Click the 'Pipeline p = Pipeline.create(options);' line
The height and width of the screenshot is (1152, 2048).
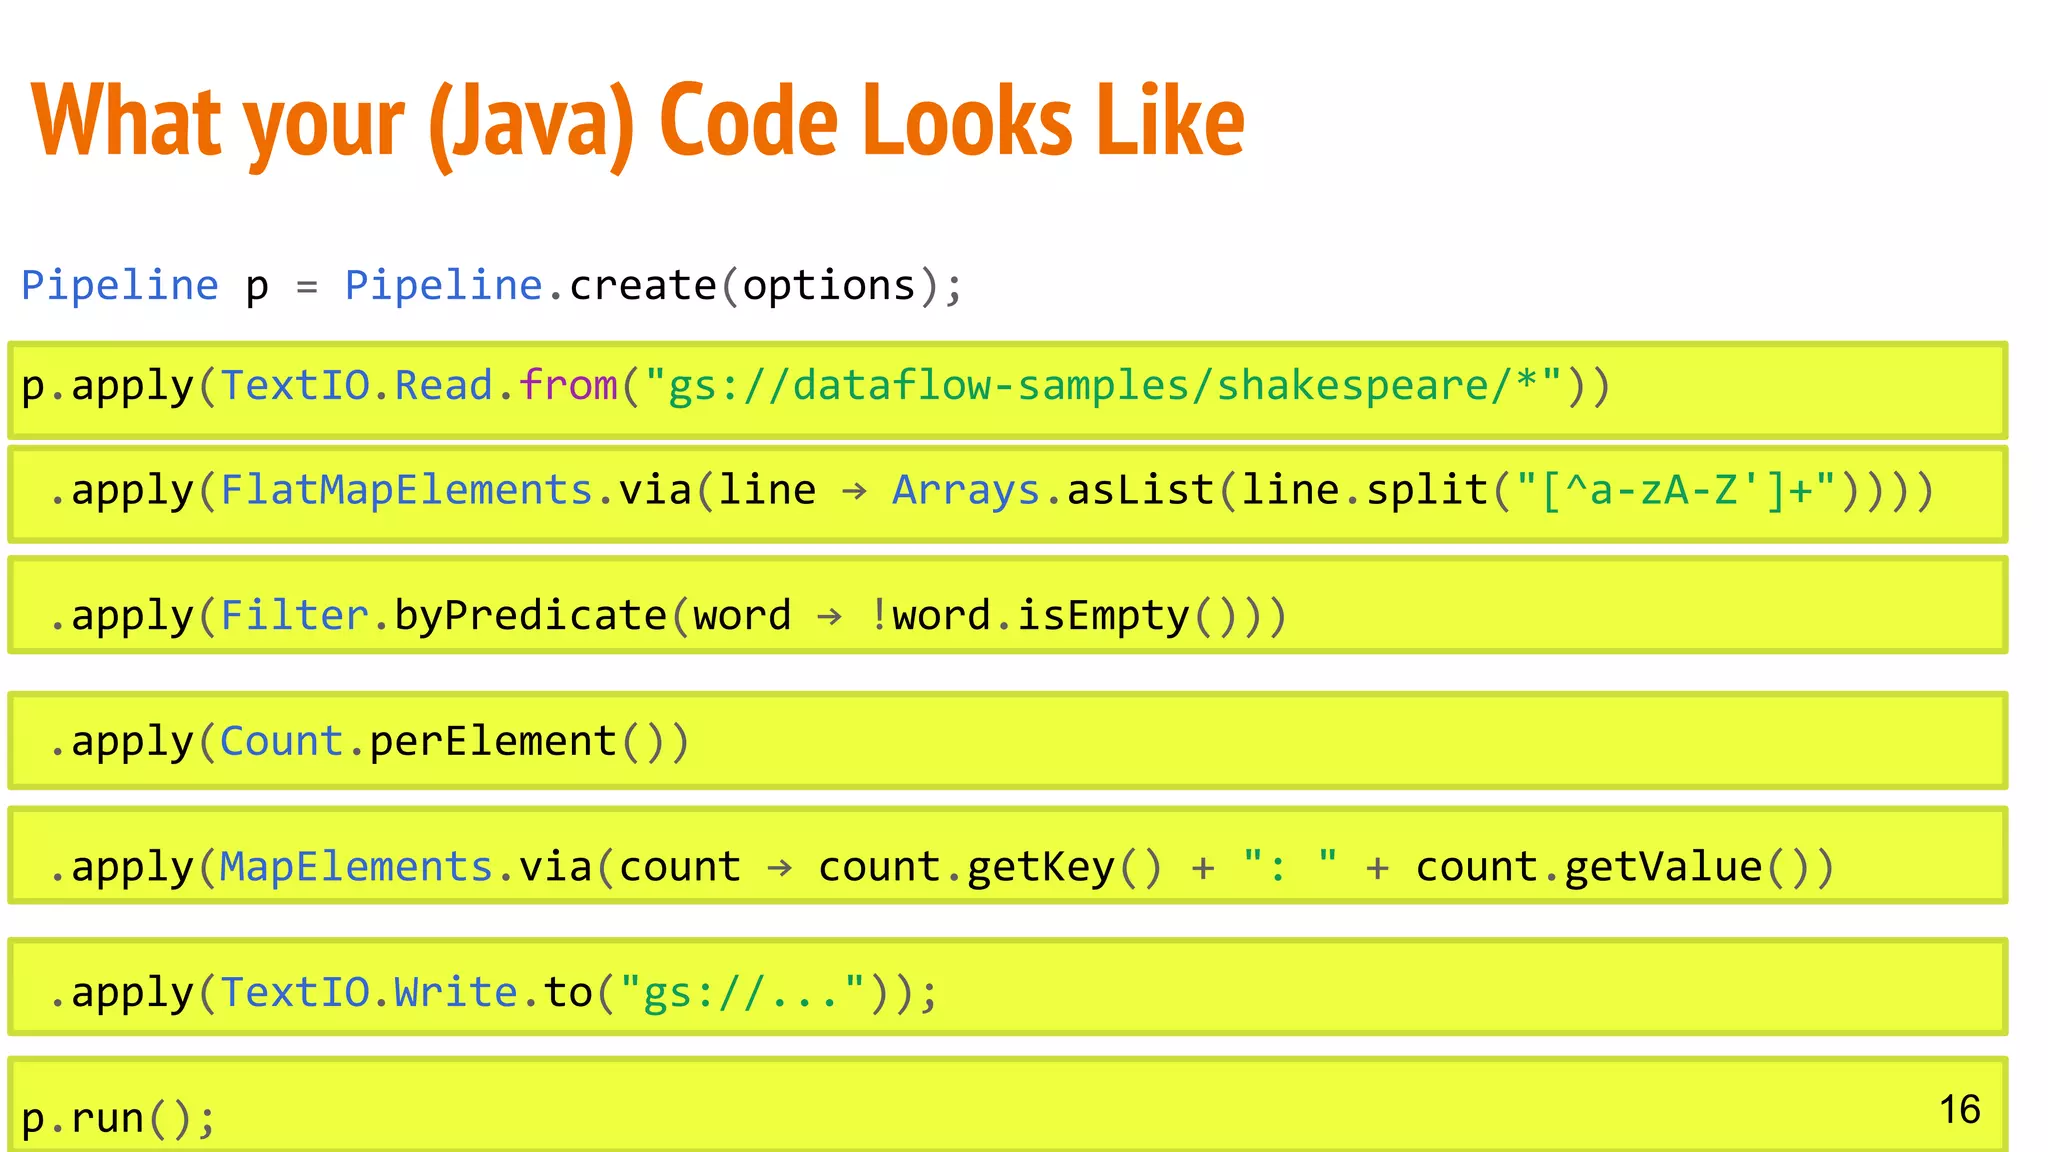tap(491, 286)
